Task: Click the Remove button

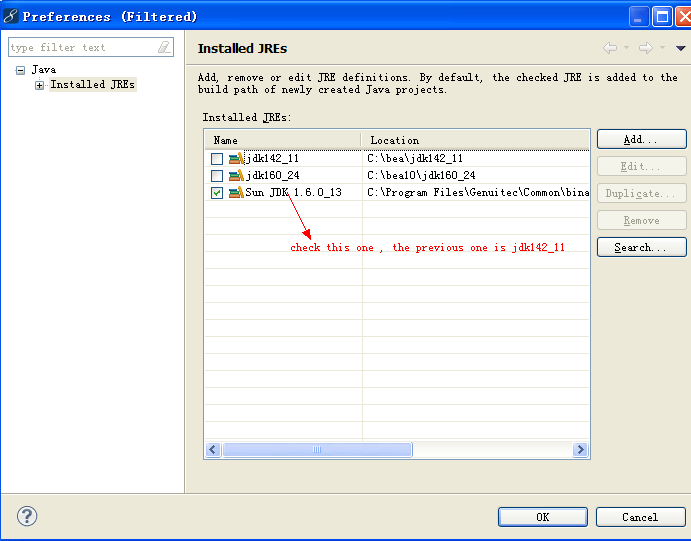Action: point(642,220)
